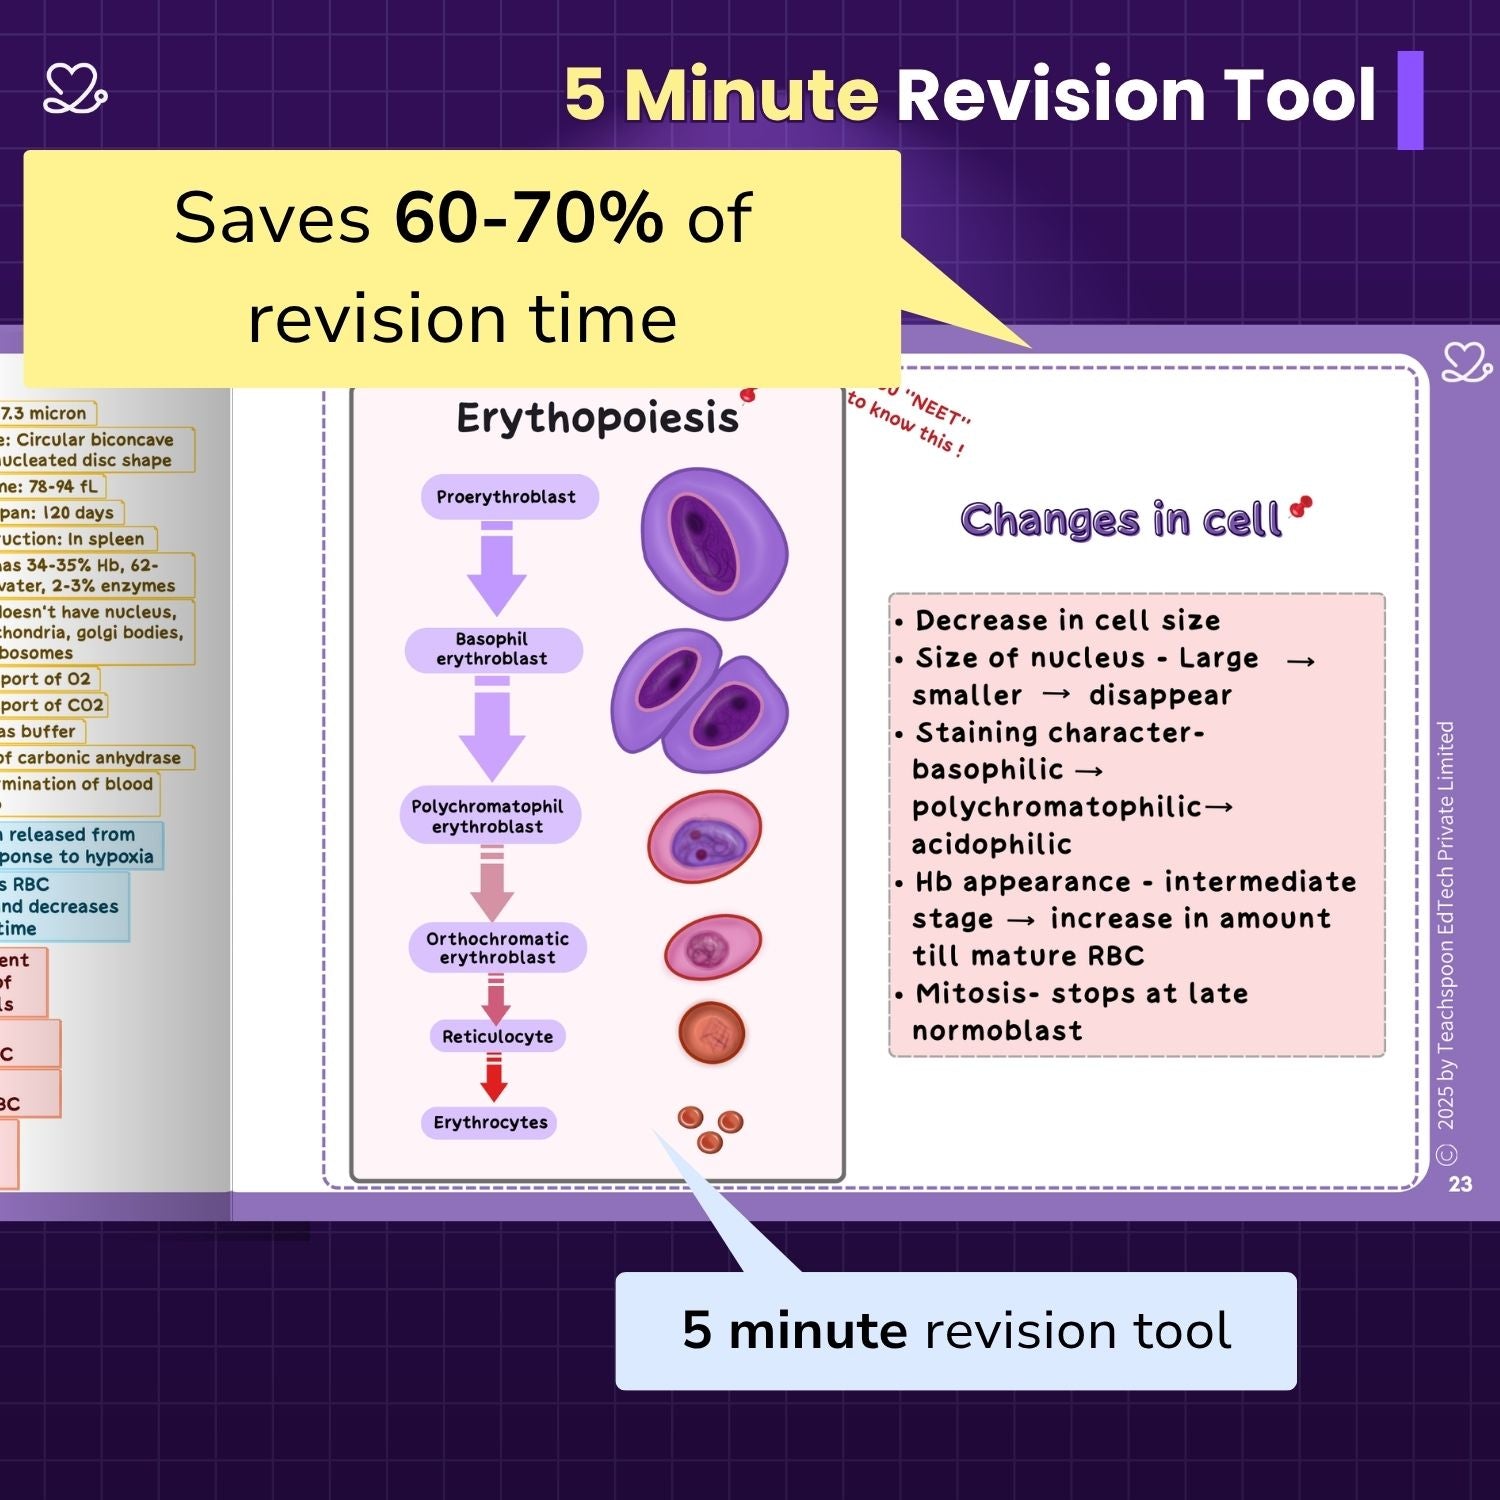Click the Polychromatophil erythroblast label
1500x1500 pixels.
[x=487, y=816]
